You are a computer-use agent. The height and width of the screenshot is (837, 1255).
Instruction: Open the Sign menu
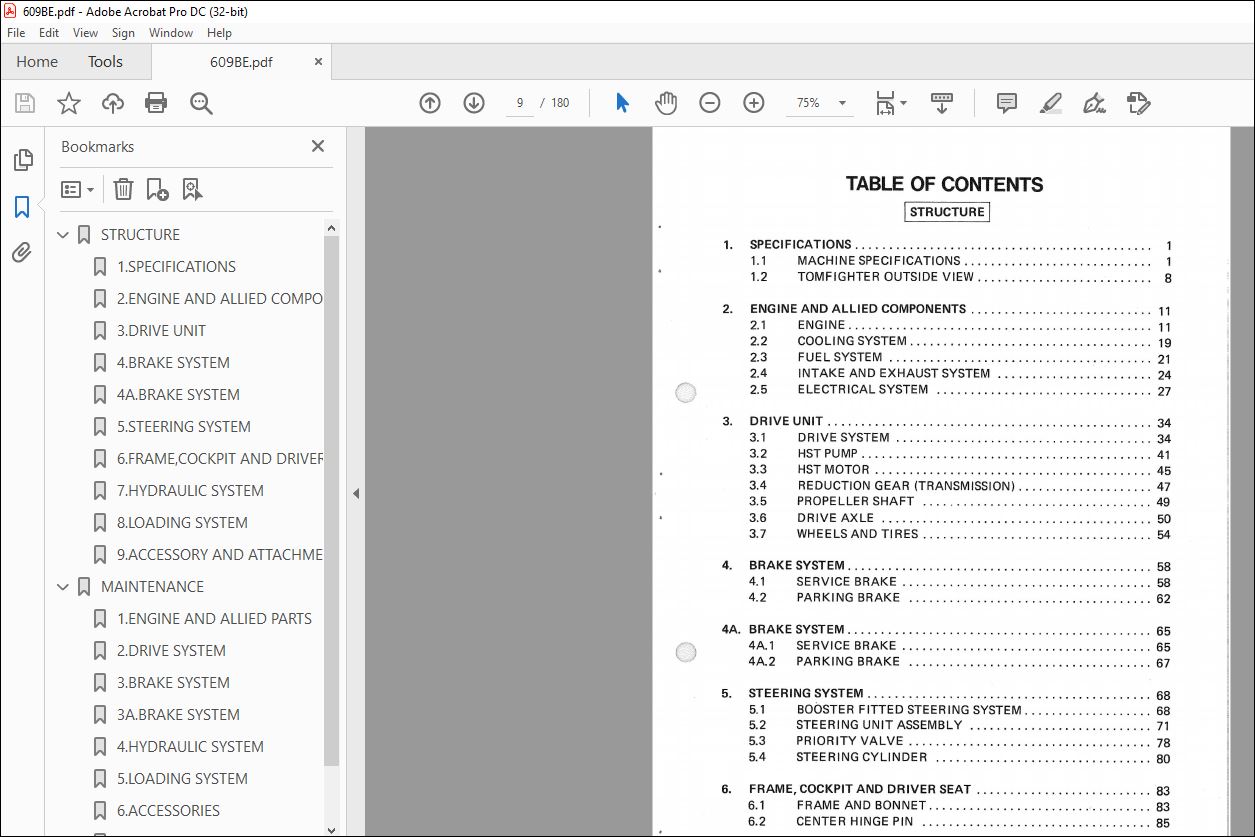pos(123,33)
